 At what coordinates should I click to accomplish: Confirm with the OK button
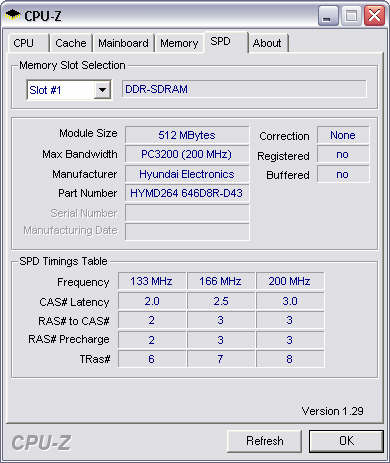346,441
